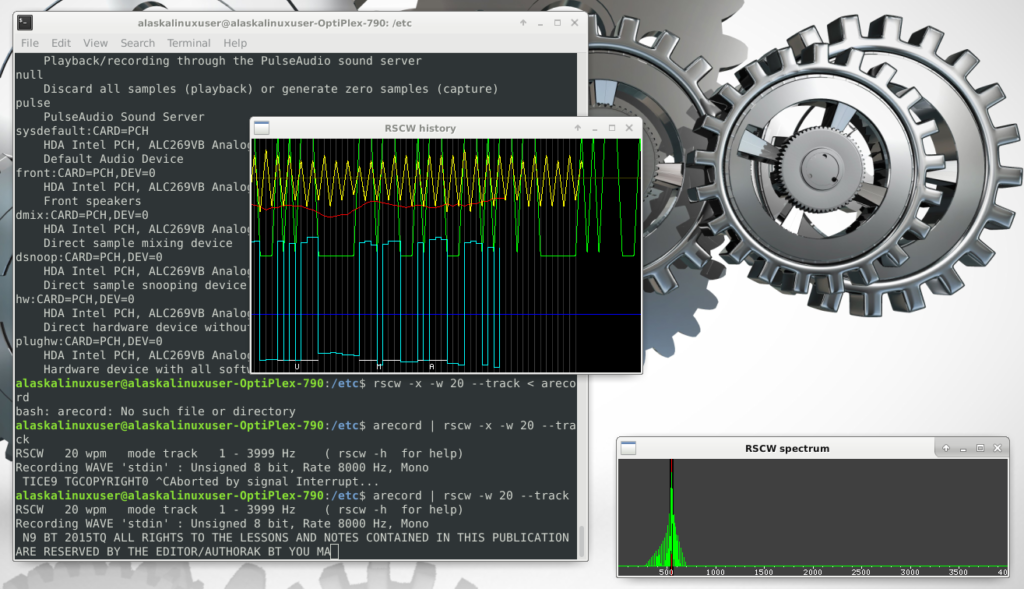Shade the RSCW history window using the up arrow

point(578,128)
